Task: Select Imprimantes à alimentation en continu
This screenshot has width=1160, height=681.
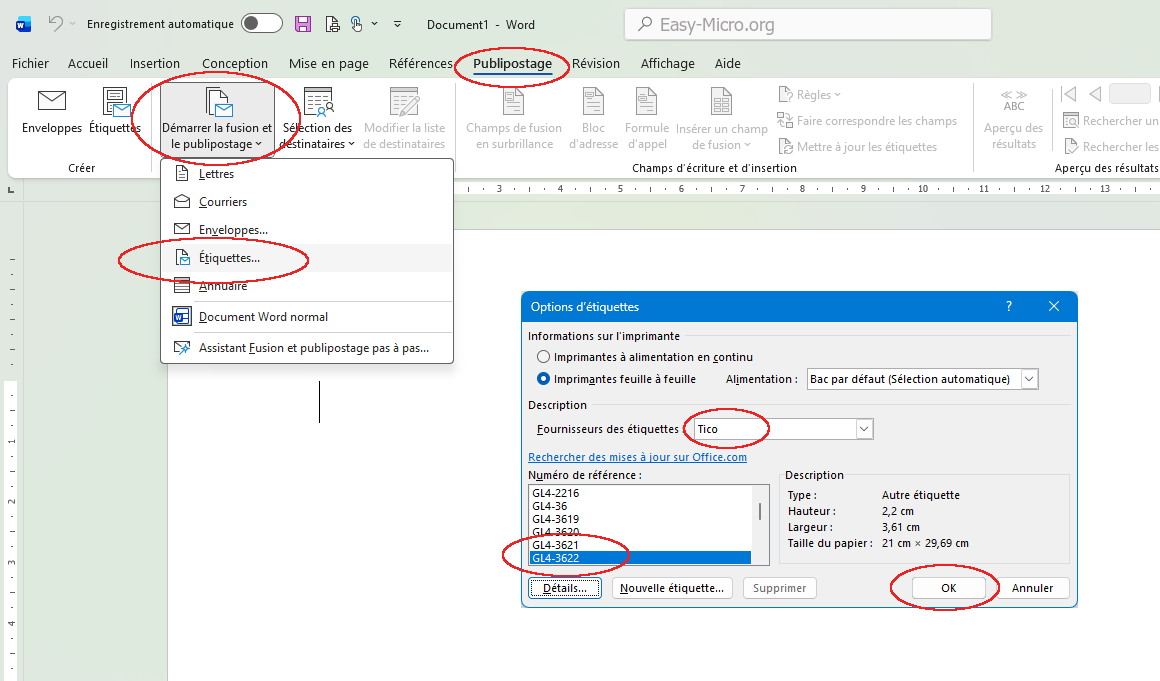Action: tap(544, 357)
